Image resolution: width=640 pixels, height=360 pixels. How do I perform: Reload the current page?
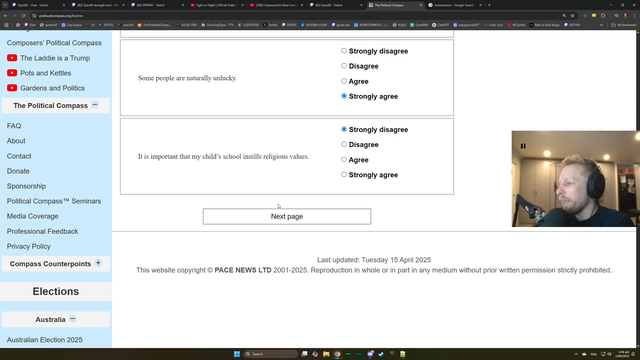pyautogui.click(x=23, y=16)
